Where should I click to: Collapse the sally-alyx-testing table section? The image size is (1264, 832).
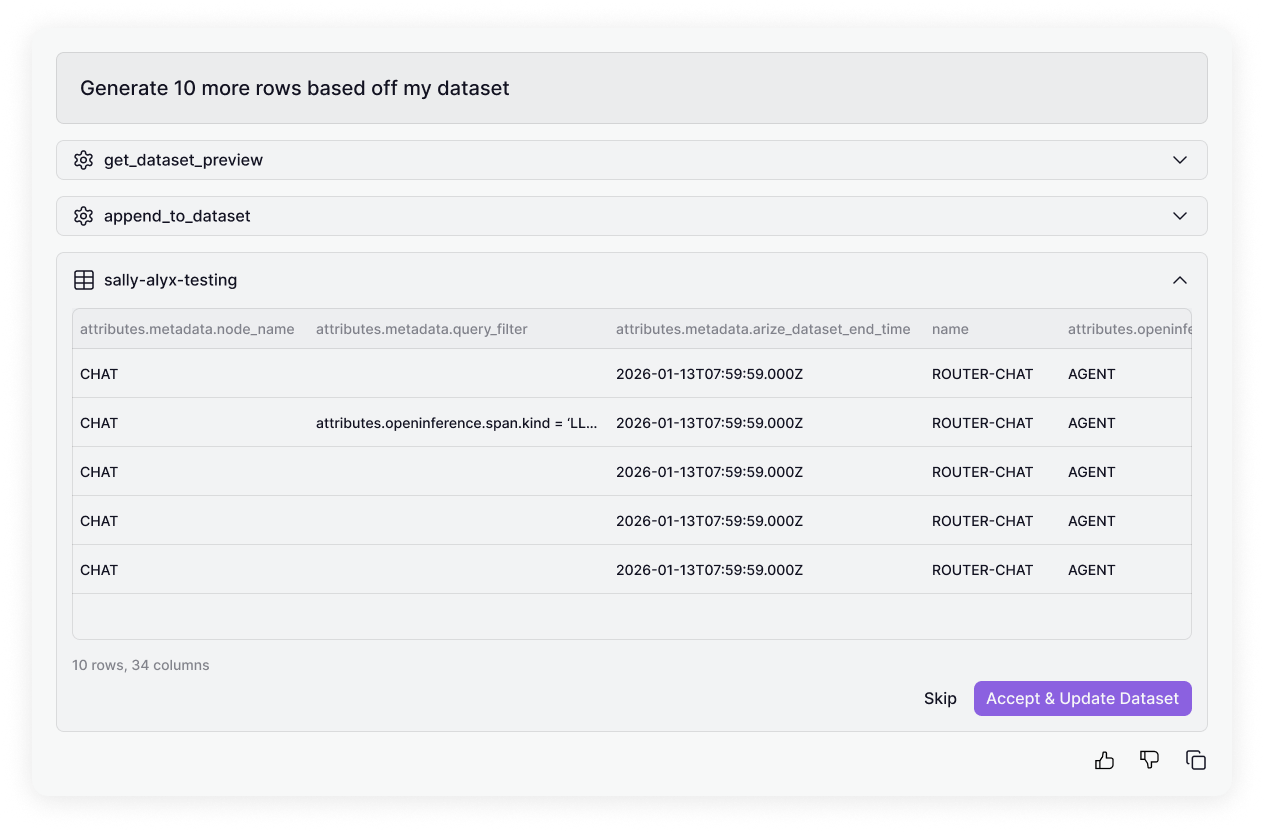tap(1180, 280)
